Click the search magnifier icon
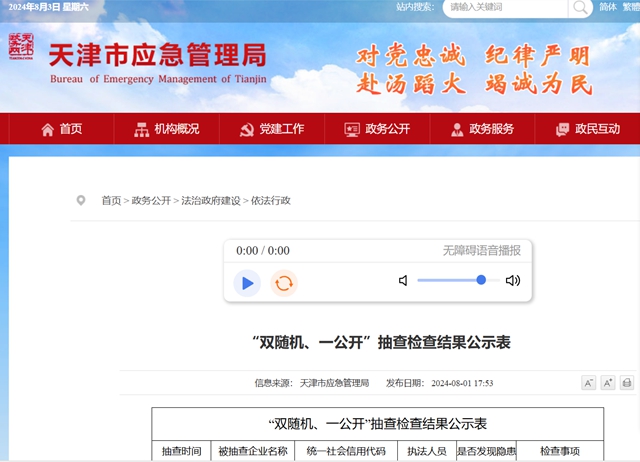 click(x=581, y=8)
